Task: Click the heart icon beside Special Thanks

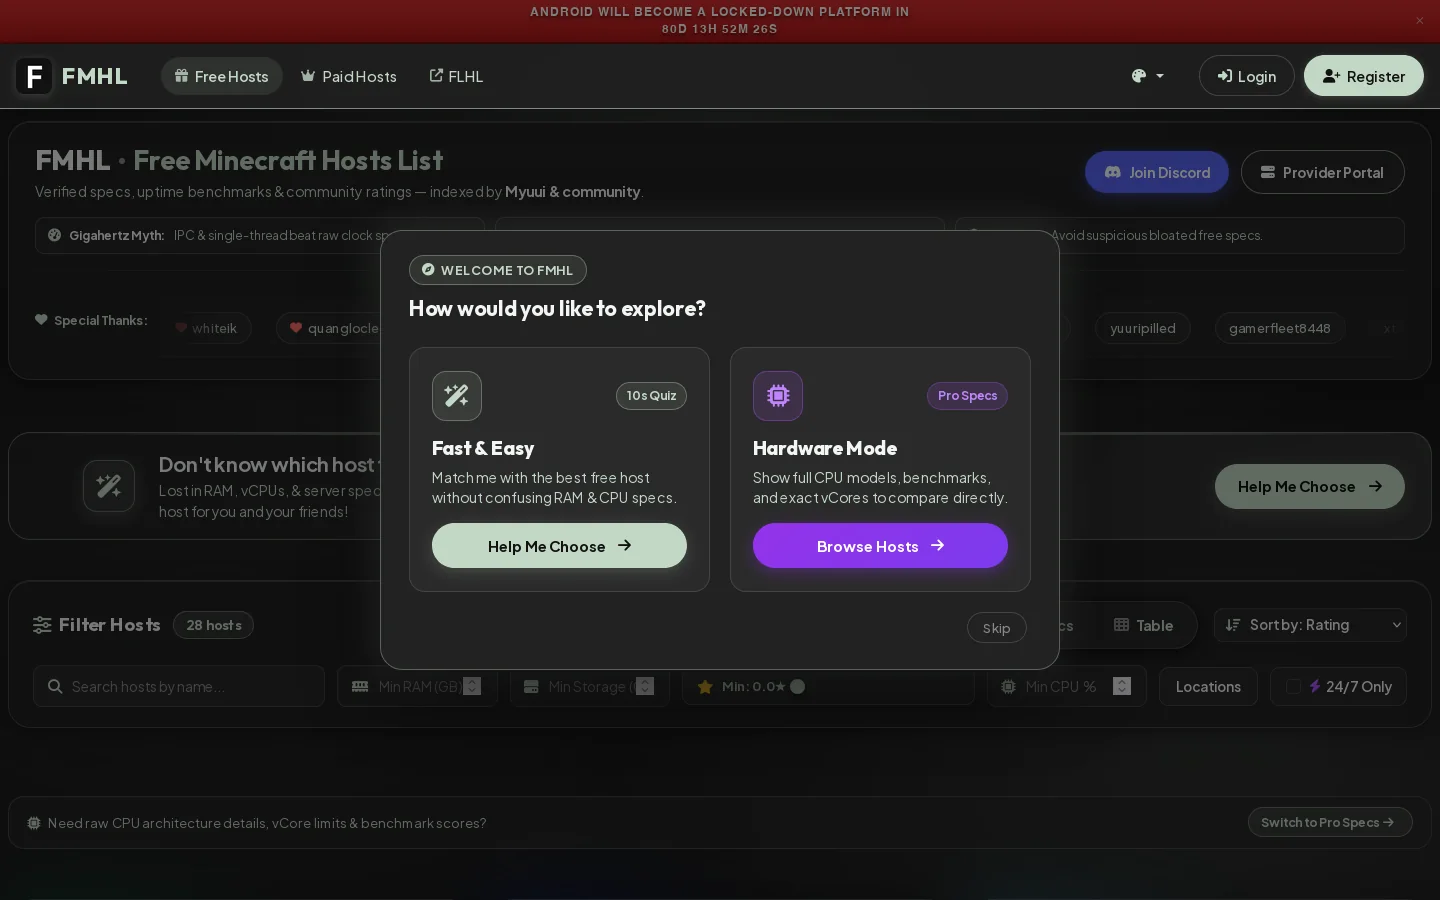Action: pos(41,320)
